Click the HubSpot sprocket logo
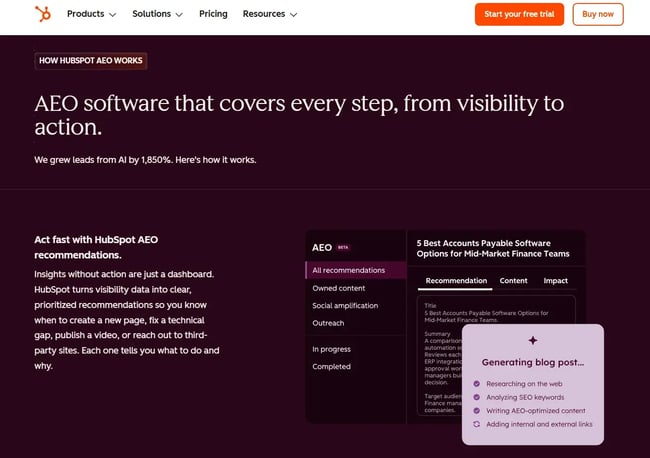Image resolution: width=650 pixels, height=458 pixels. point(43,14)
